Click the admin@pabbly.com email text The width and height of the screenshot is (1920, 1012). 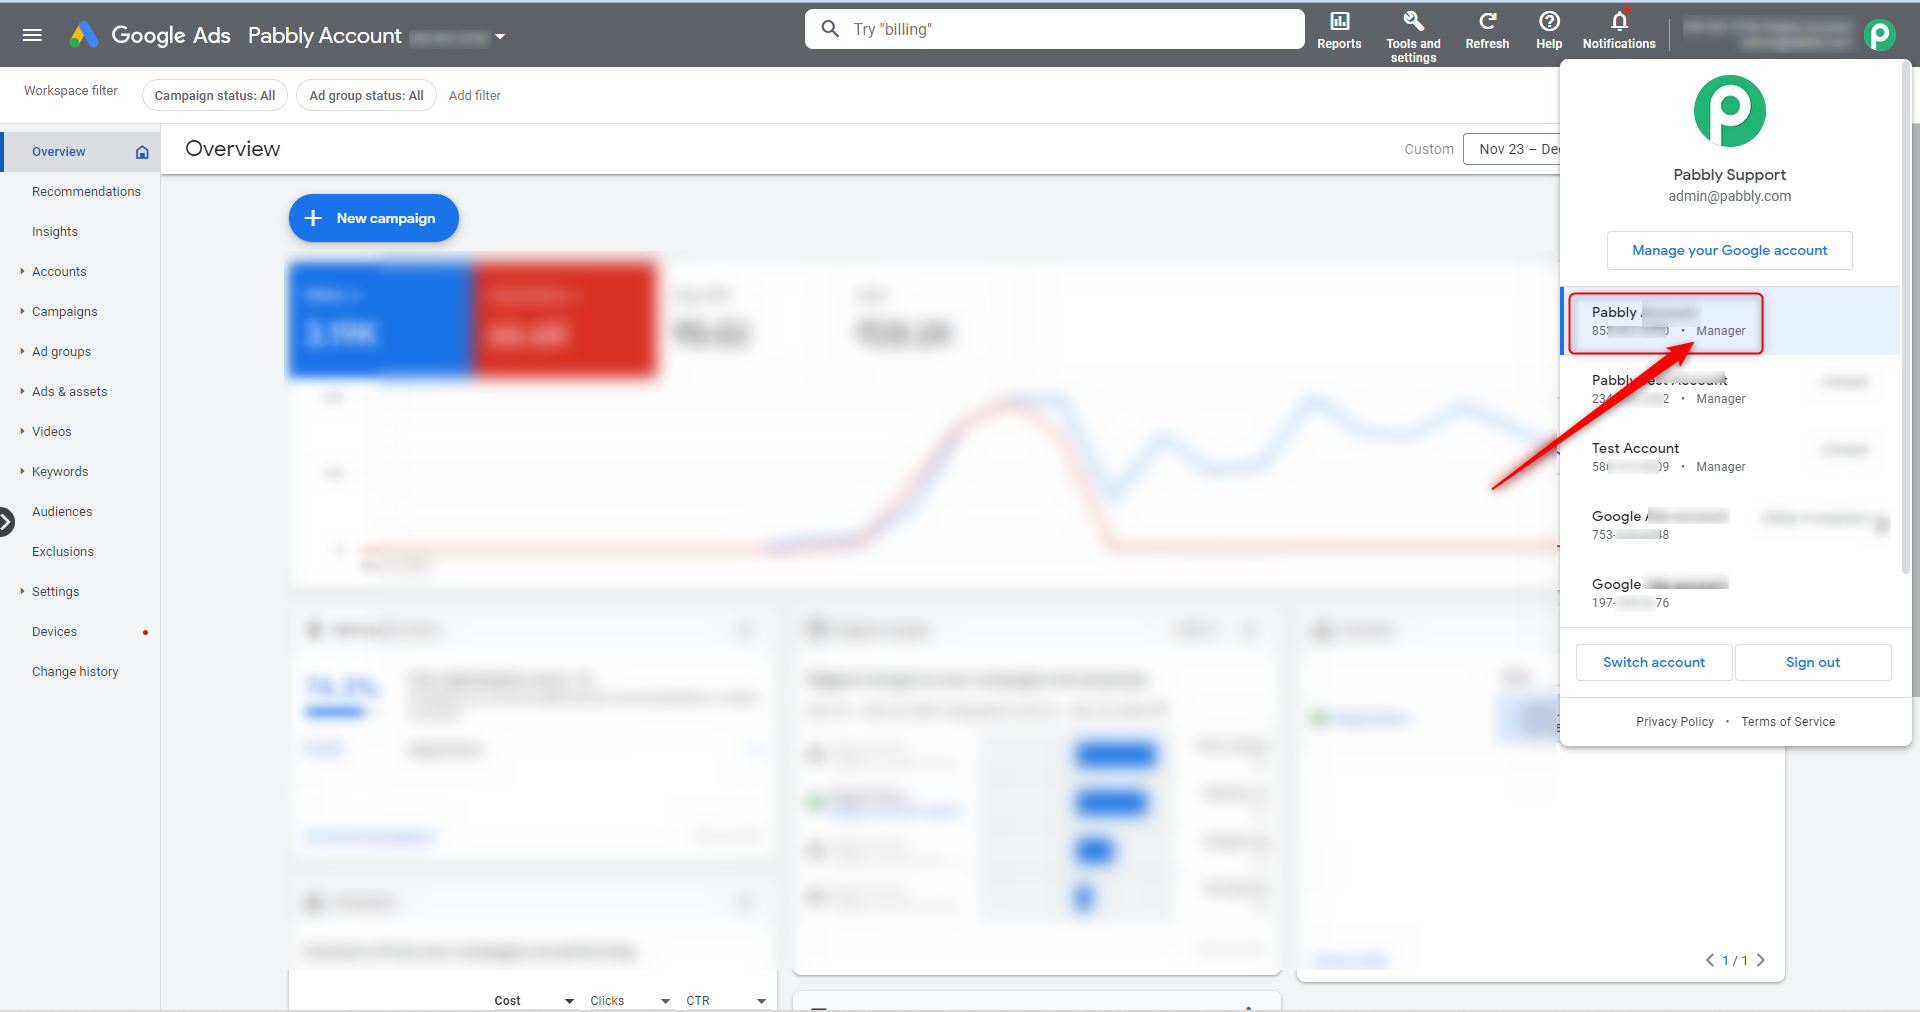1730,196
